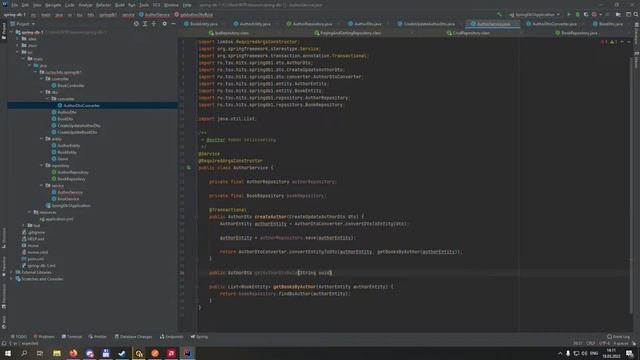Open Search Everywhere magnifier in top toolbar

click(636, 14)
